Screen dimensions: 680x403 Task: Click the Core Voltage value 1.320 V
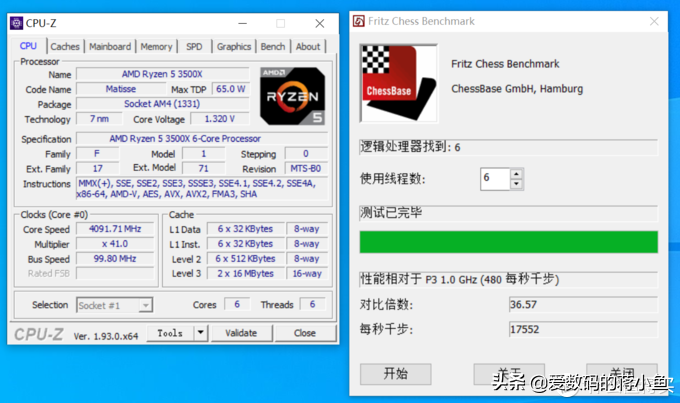pos(220,119)
